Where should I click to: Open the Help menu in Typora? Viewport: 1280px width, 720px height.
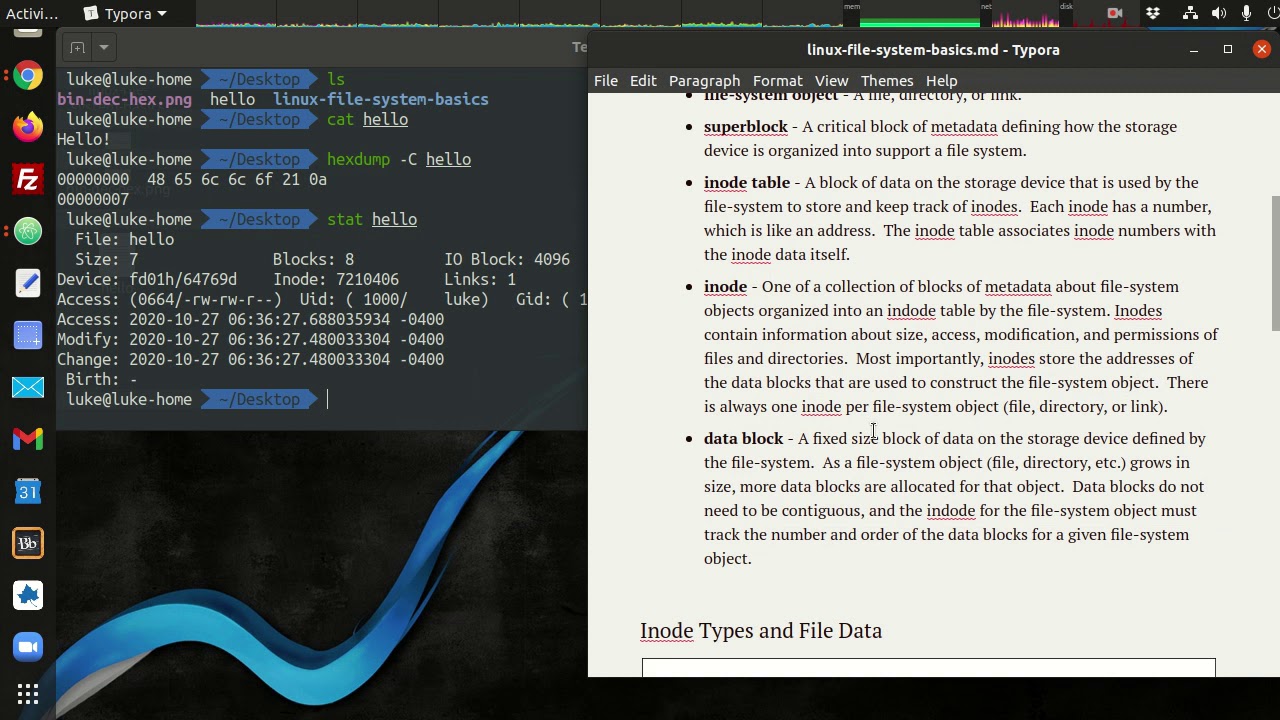click(x=941, y=80)
